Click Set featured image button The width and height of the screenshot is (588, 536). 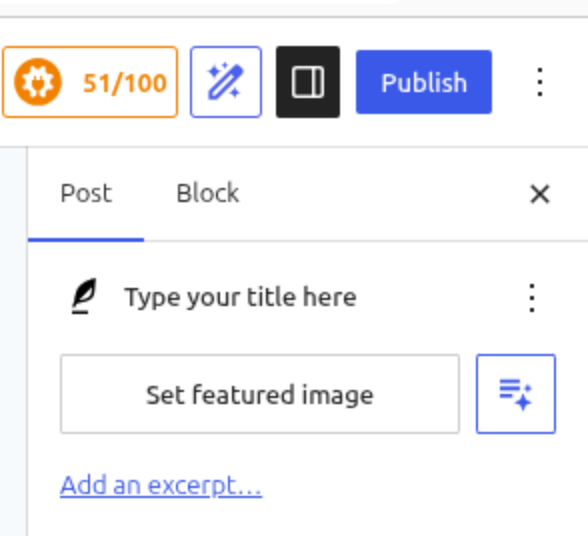260,394
